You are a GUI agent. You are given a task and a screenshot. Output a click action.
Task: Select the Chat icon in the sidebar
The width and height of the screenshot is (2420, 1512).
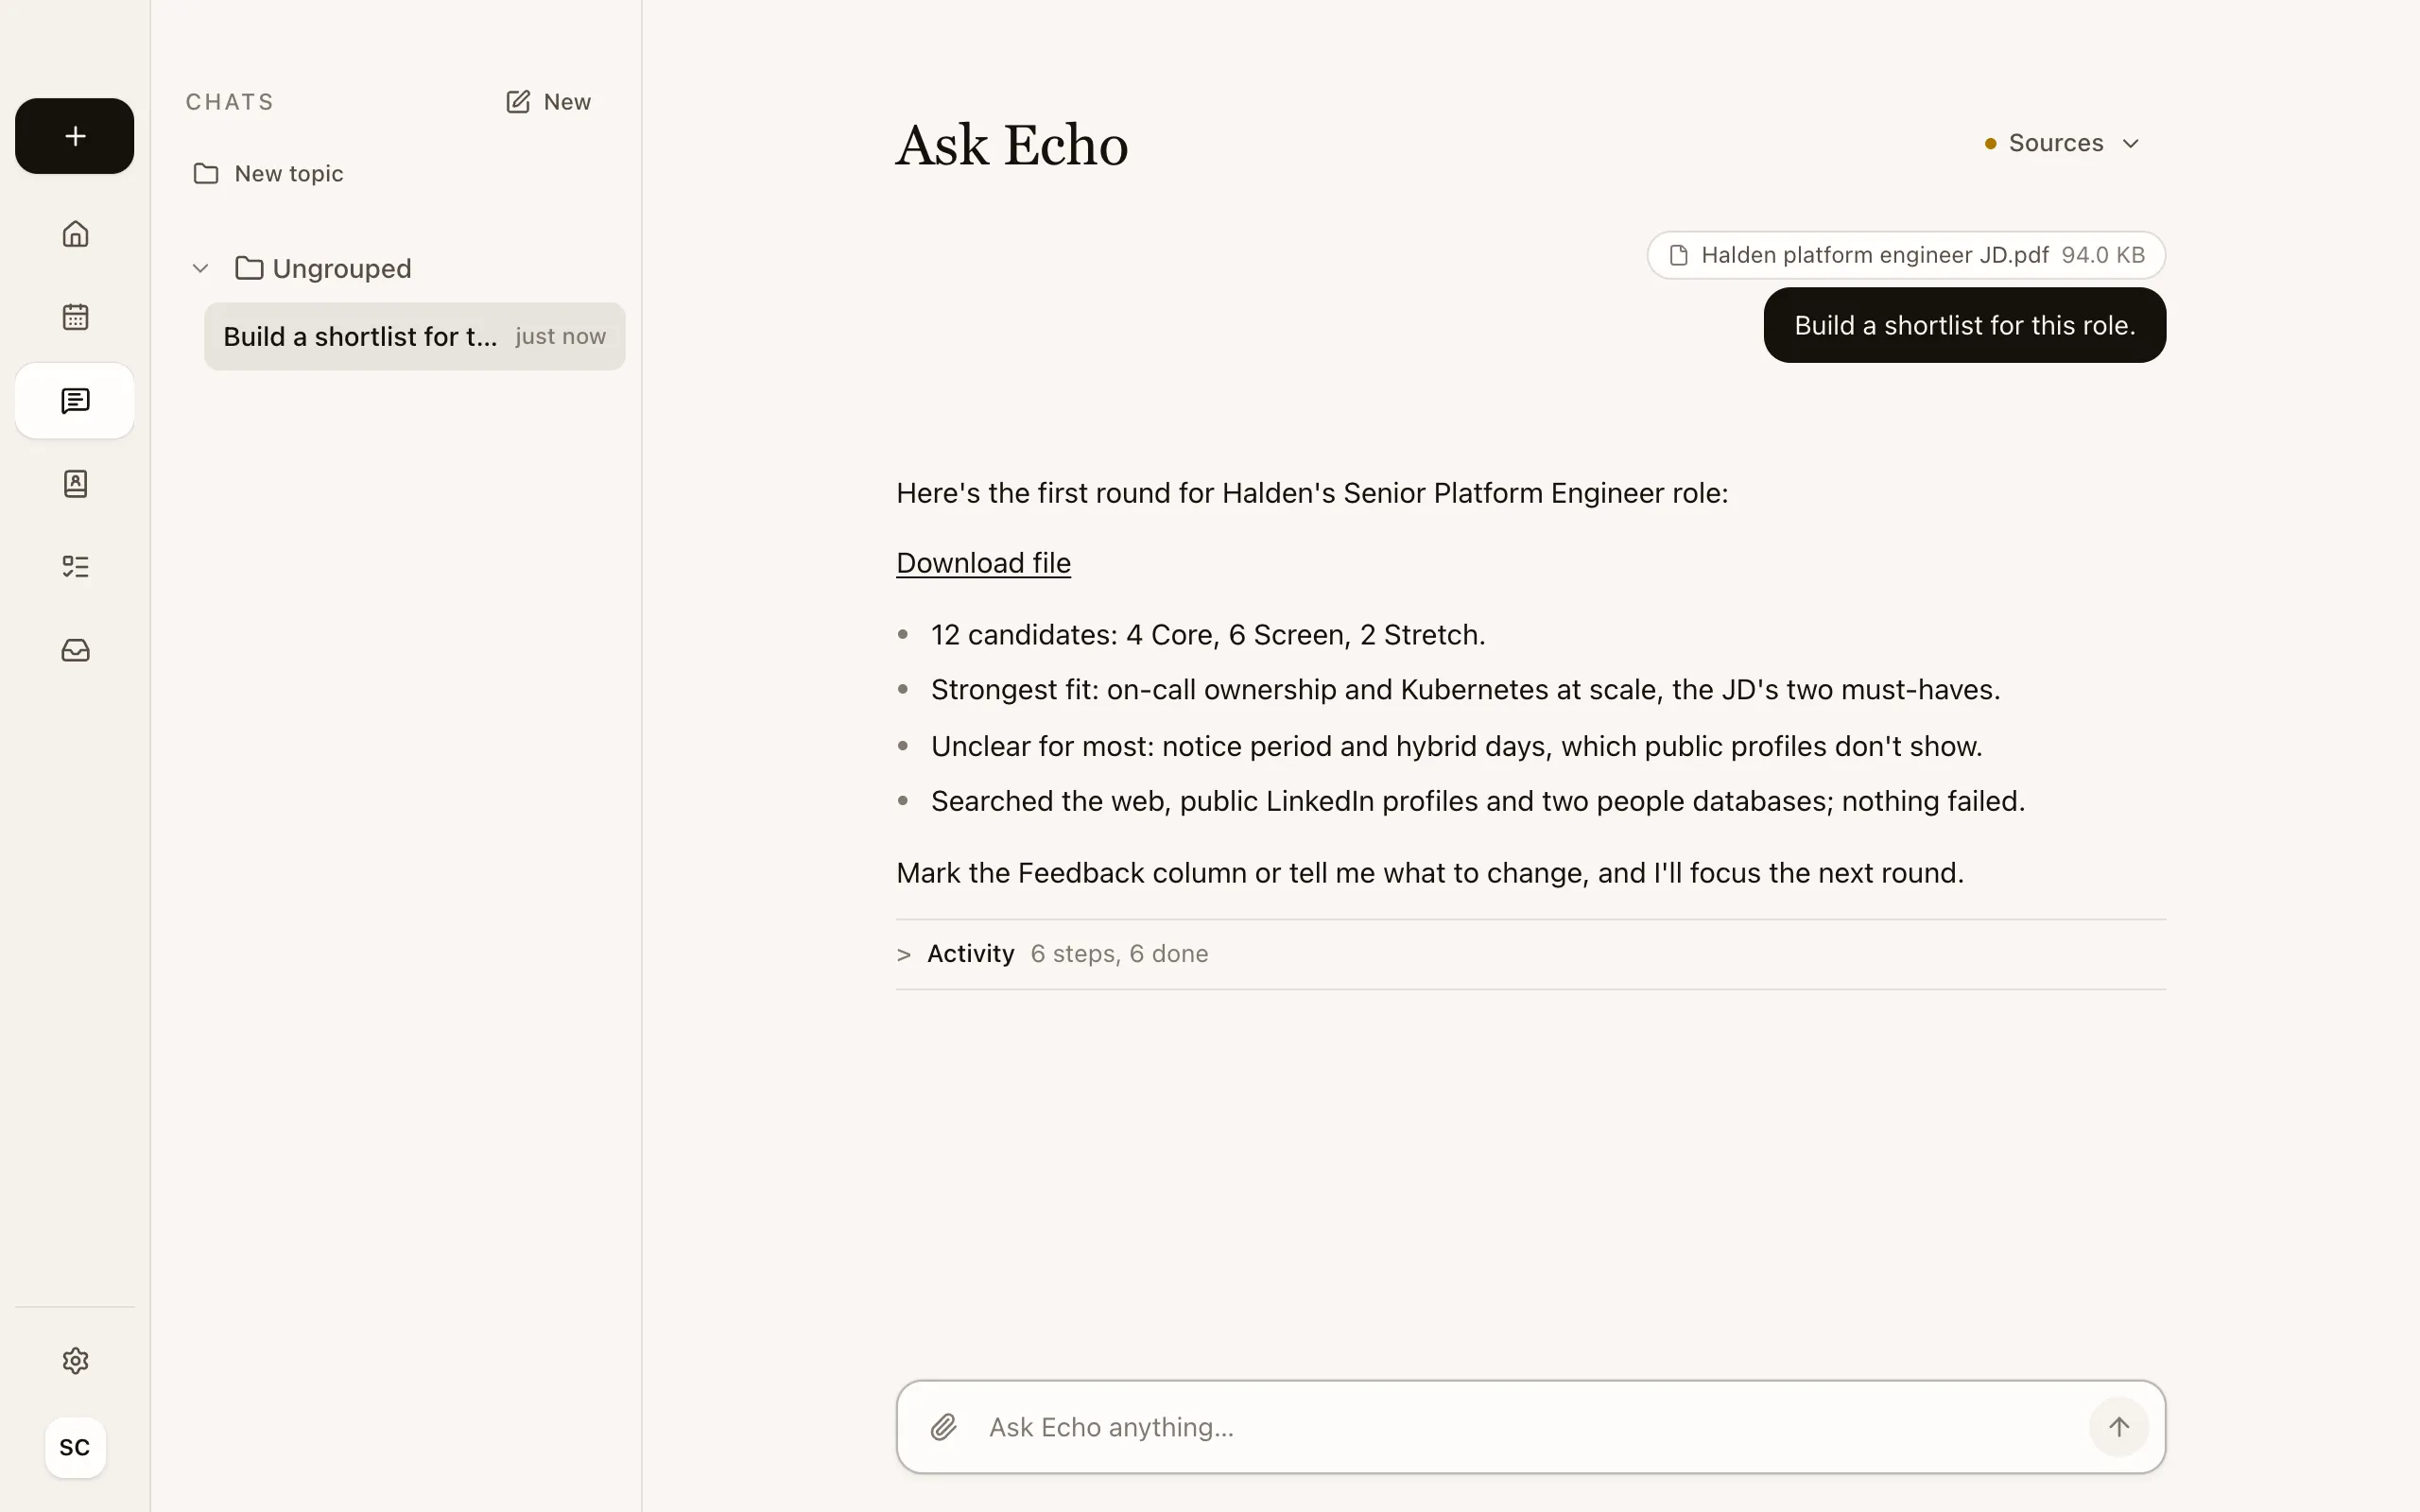pos(75,401)
